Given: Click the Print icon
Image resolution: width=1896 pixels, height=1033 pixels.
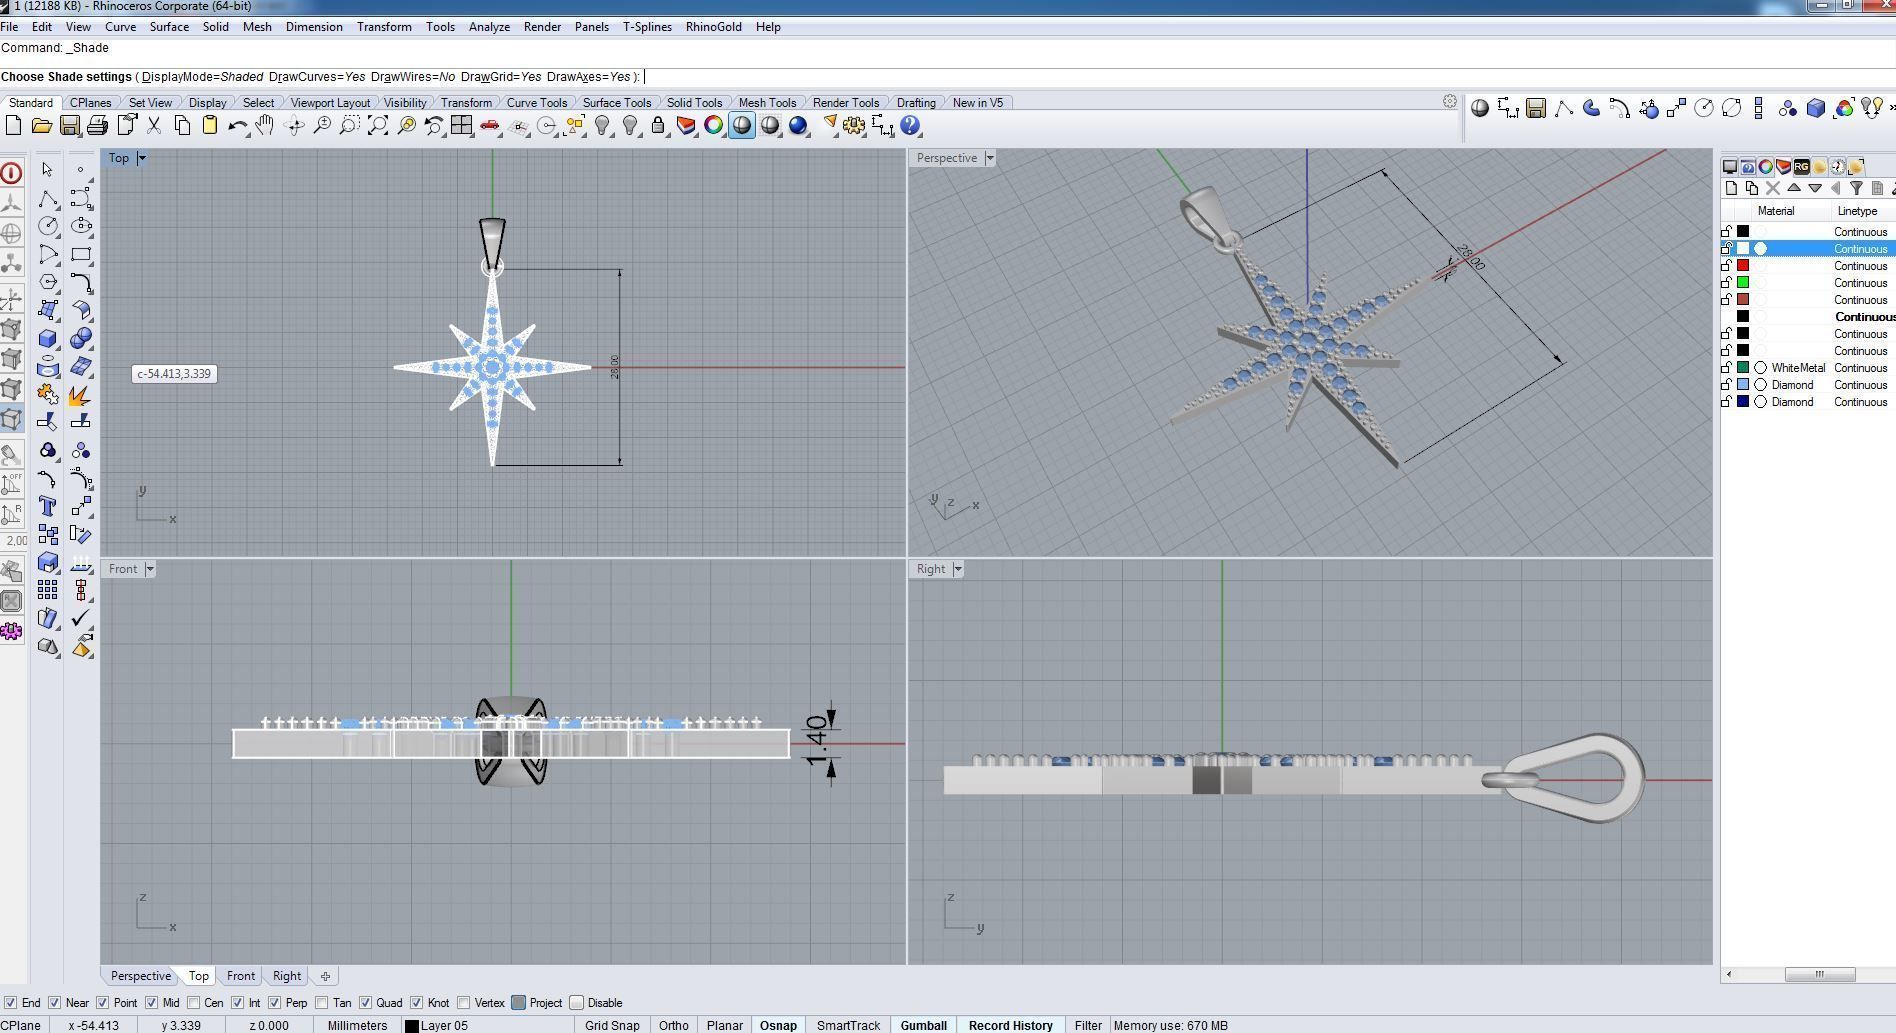Looking at the screenshot, I should click(97, 125).
